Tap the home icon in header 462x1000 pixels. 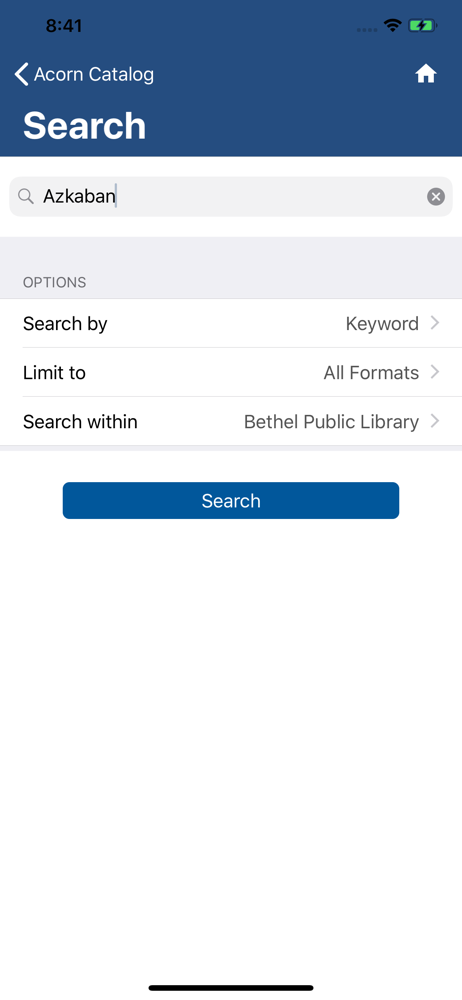426,75
